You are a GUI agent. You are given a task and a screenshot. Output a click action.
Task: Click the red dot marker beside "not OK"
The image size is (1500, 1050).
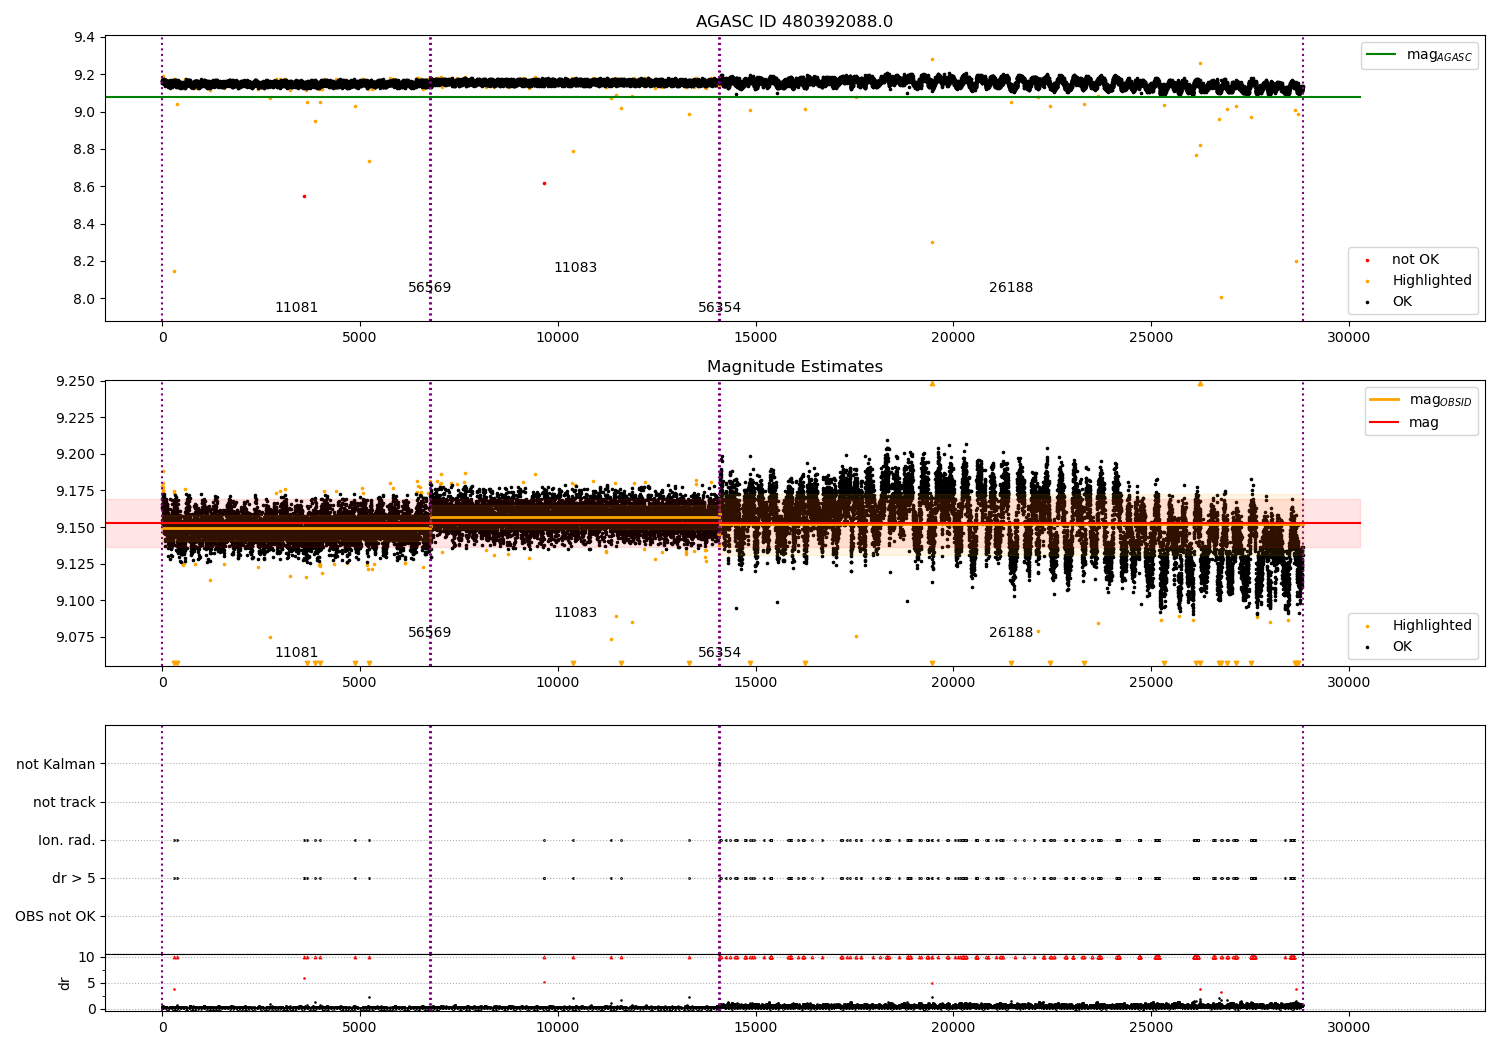click(1367, 260)
